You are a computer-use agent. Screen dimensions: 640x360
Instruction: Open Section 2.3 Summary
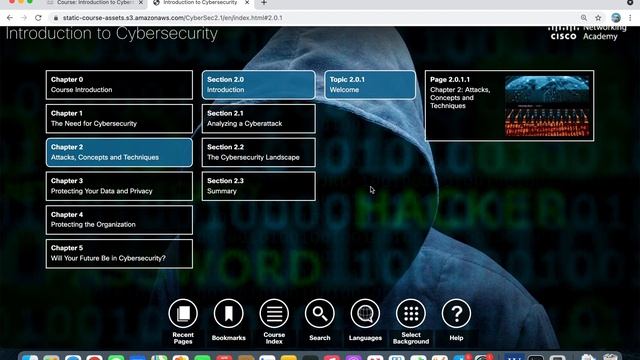point(259,186)
